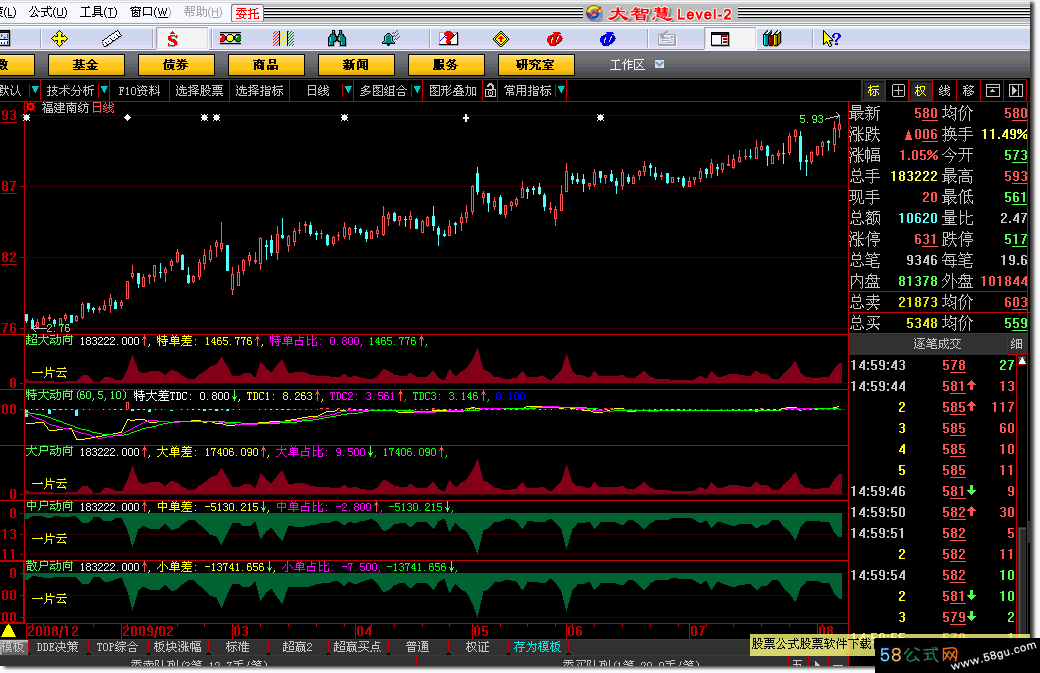The width and height of the screenshot is (1040, 673).
Task: Select the ruler measuring tool icon
Action: tap(111, 39)
